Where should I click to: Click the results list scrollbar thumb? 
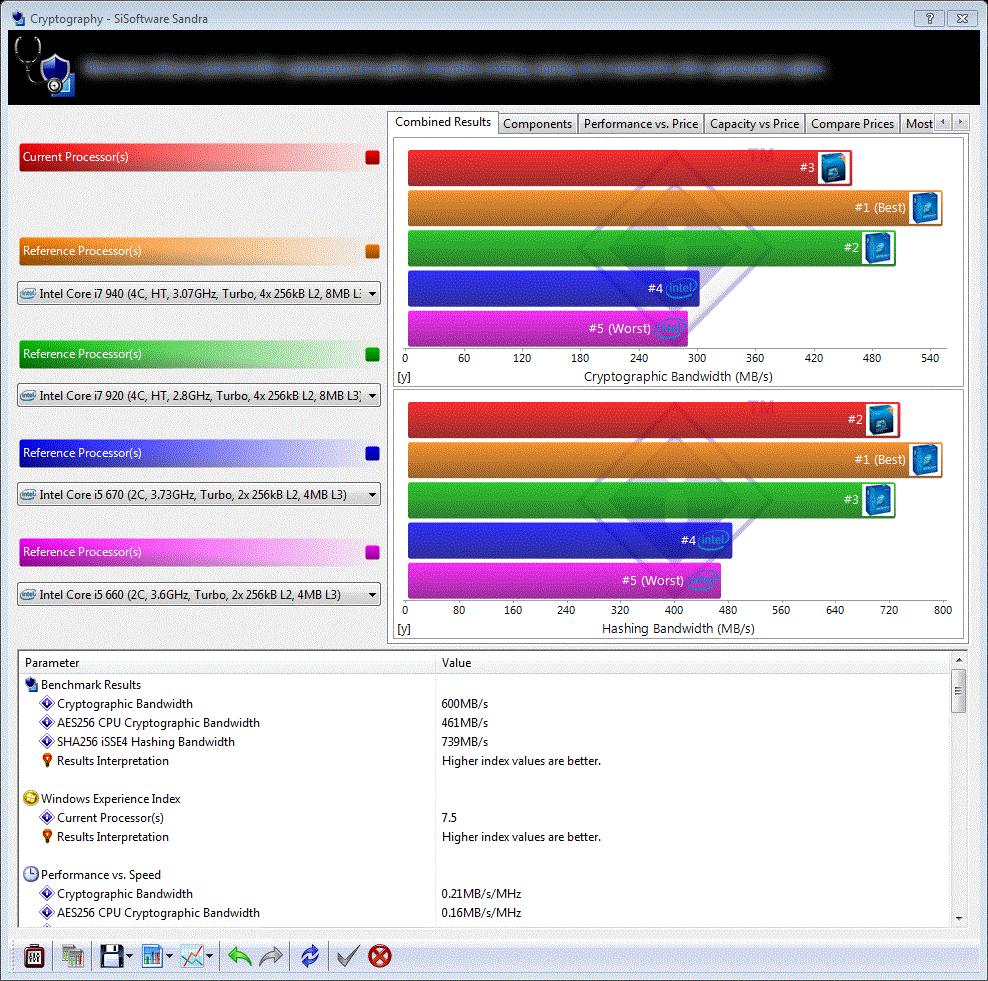(958, 691)
